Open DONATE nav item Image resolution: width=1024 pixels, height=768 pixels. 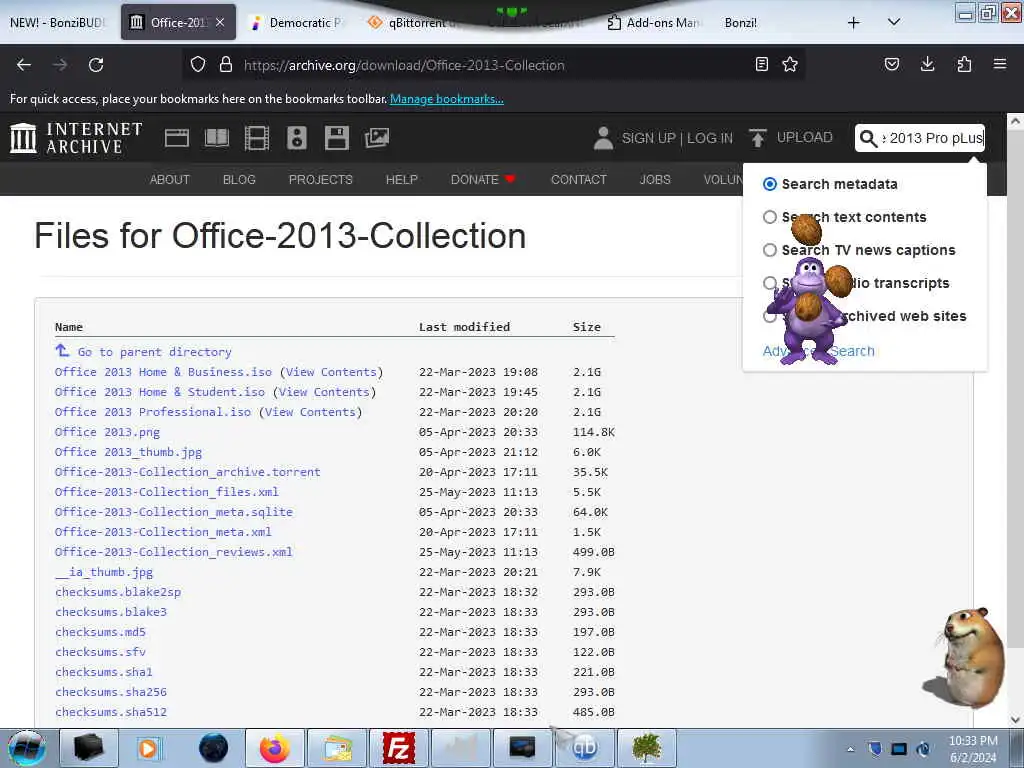click(x=483, y=180)
